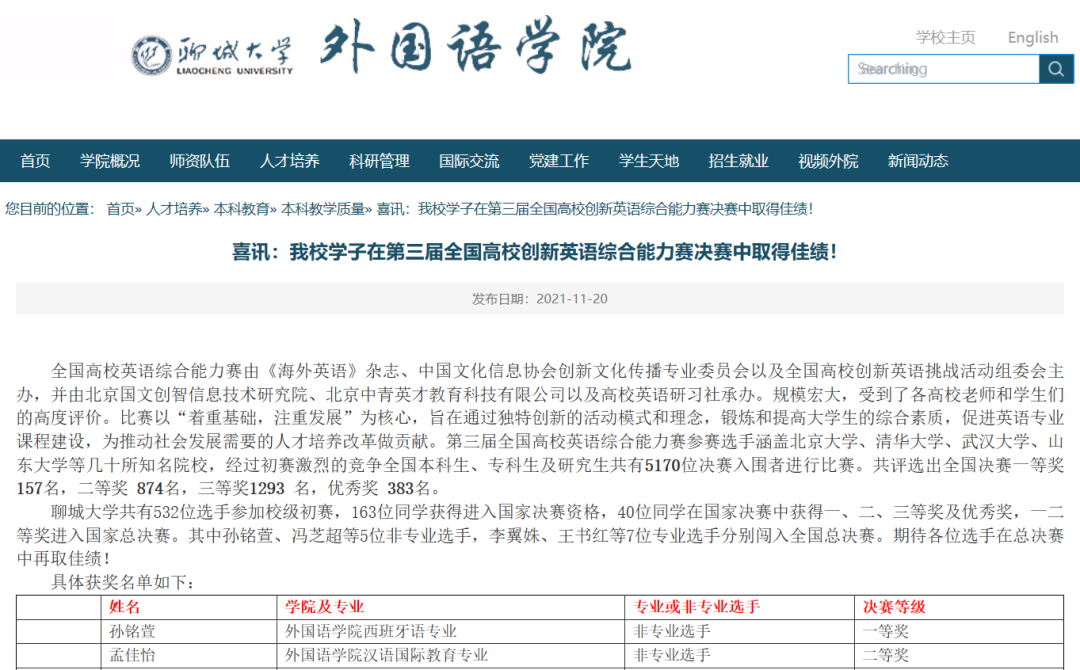
Task: Open the 首页 navigation menu item
Action: pyautogui.click(x=35, y=161)
